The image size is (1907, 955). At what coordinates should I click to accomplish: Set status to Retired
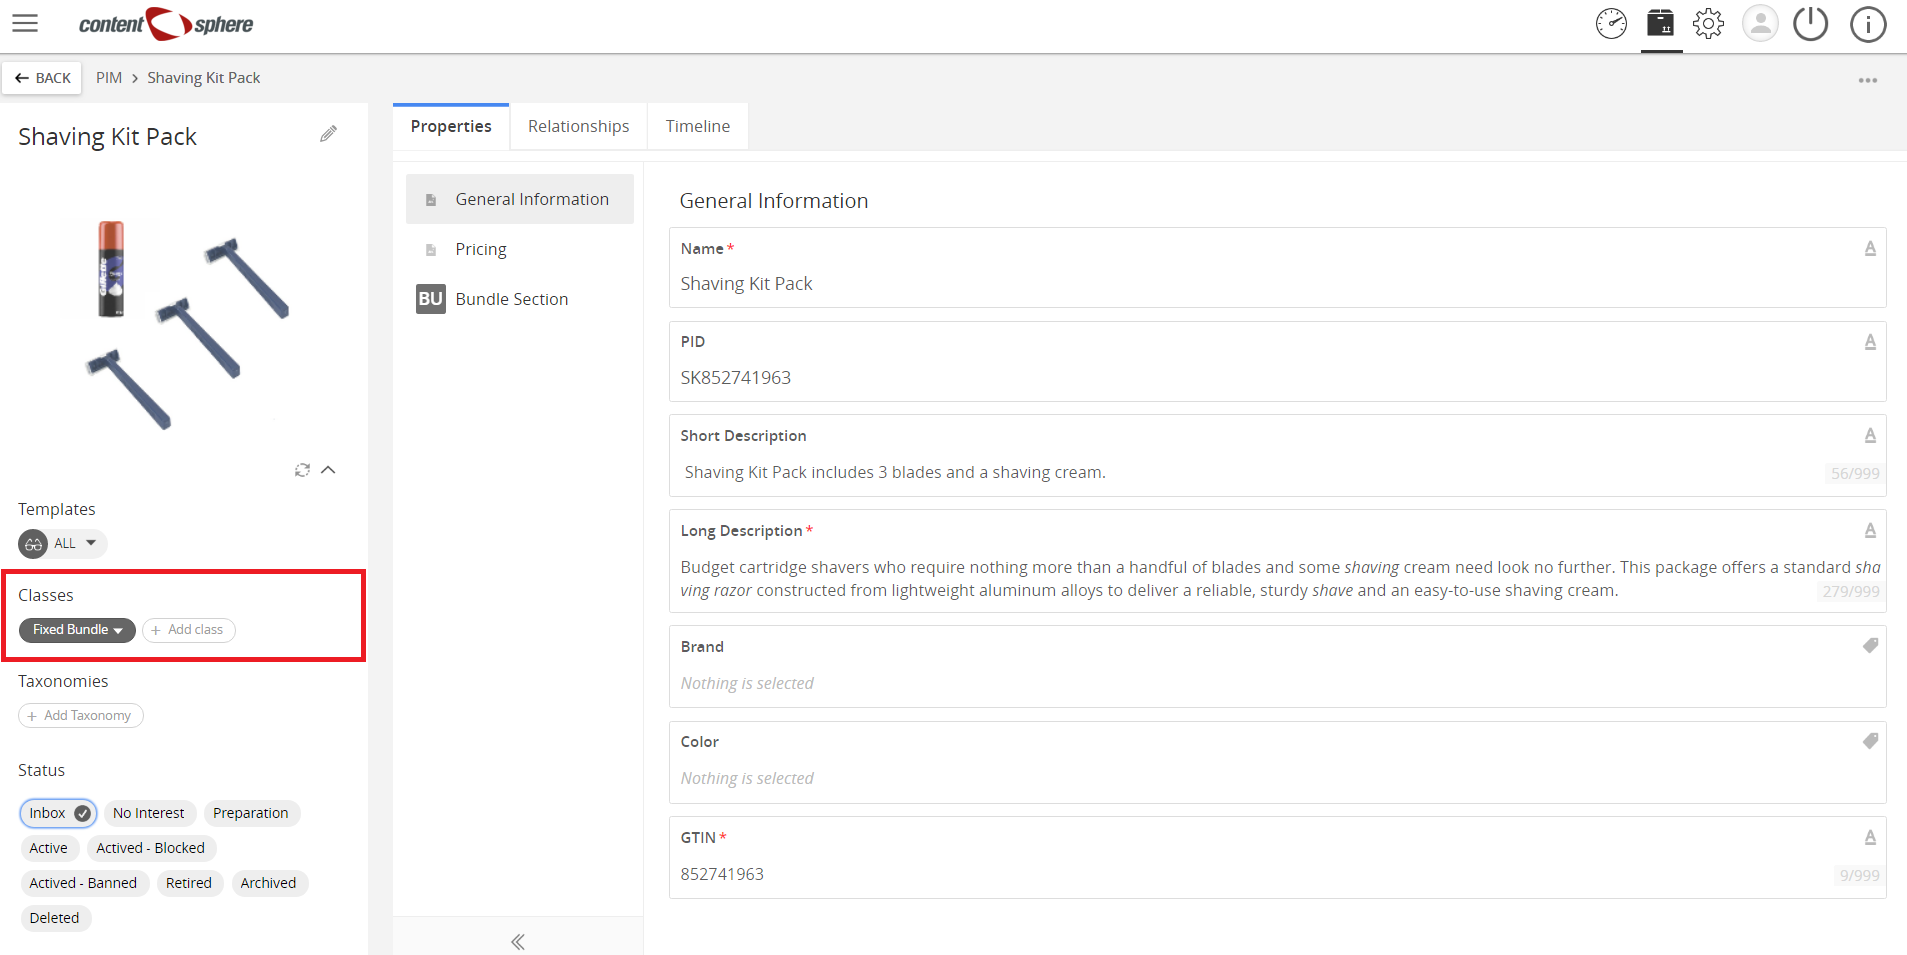click(189, 883)
